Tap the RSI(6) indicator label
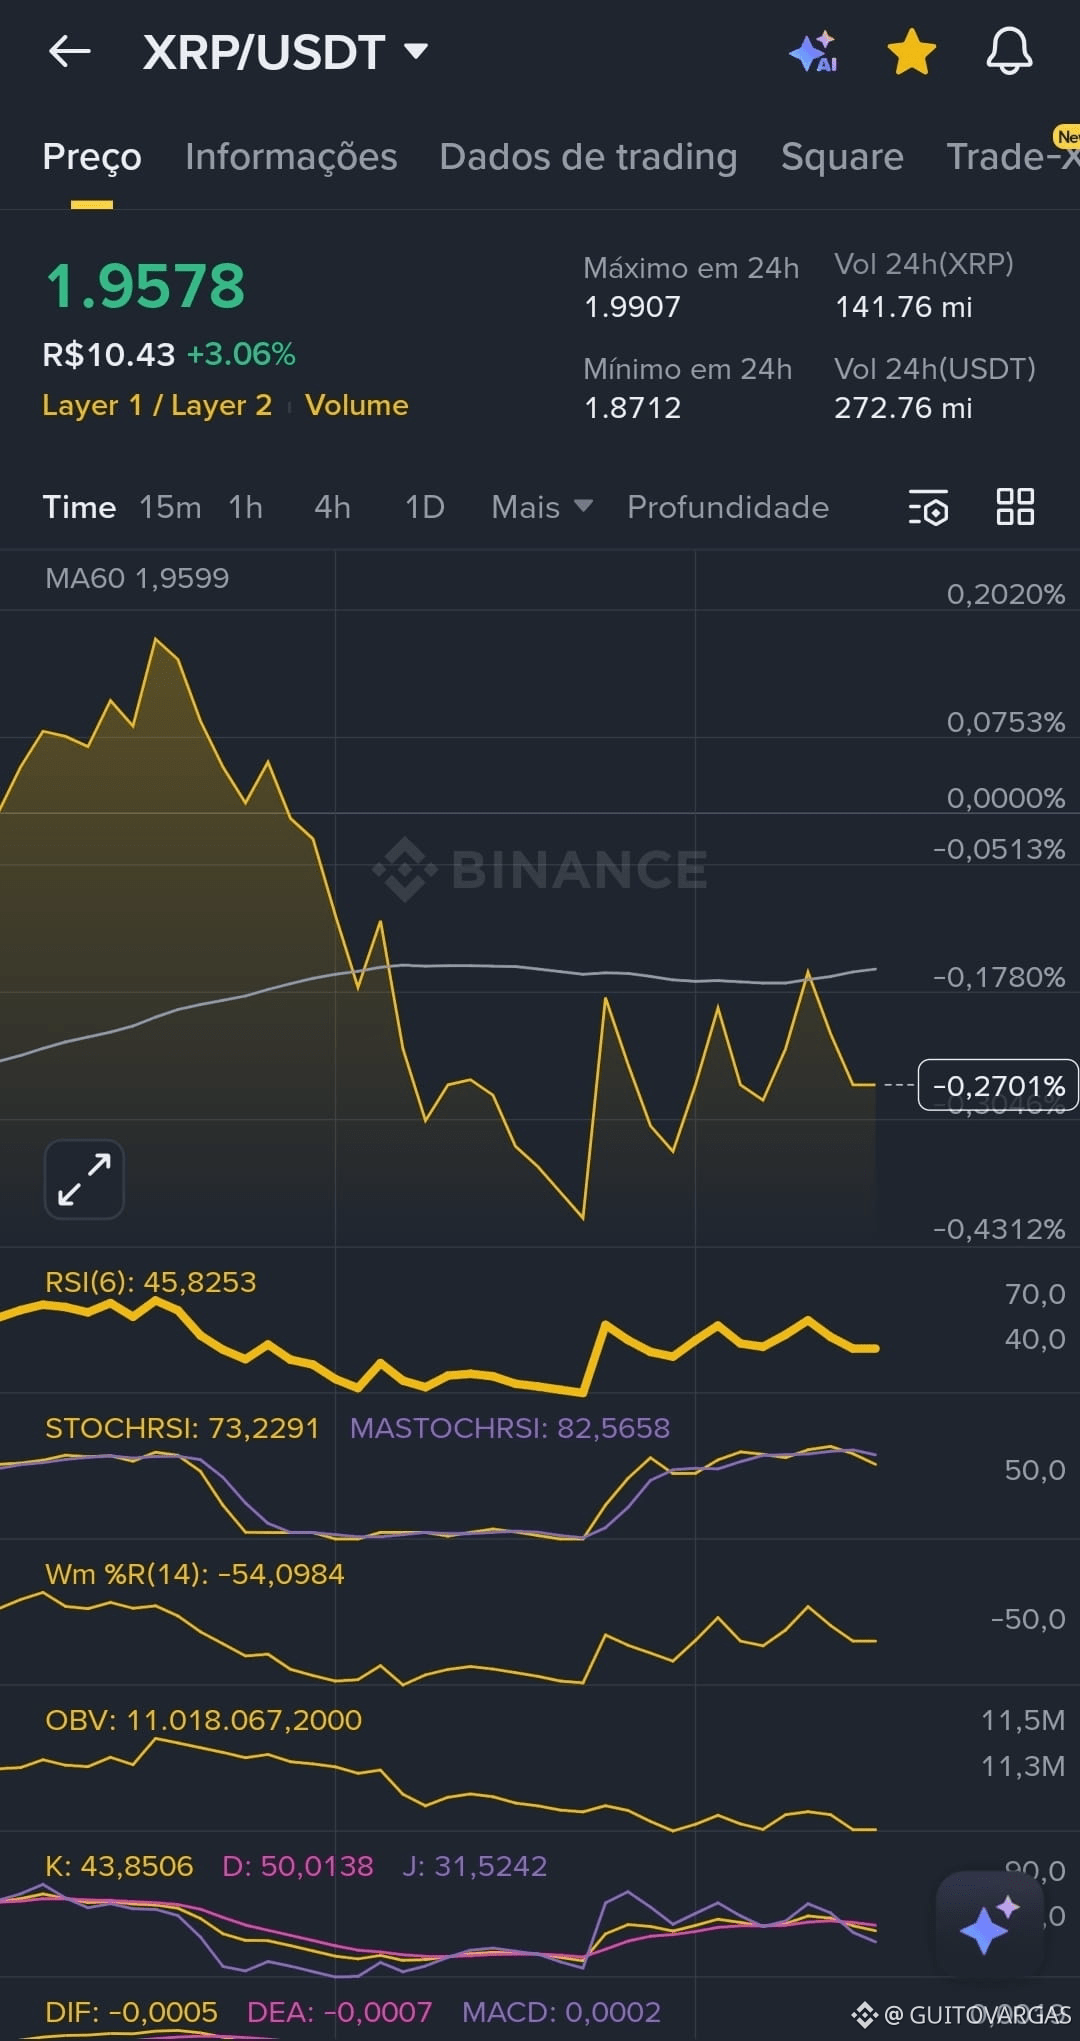The width and height of the screenshot is (1080, 2041). pos(151,1282)
